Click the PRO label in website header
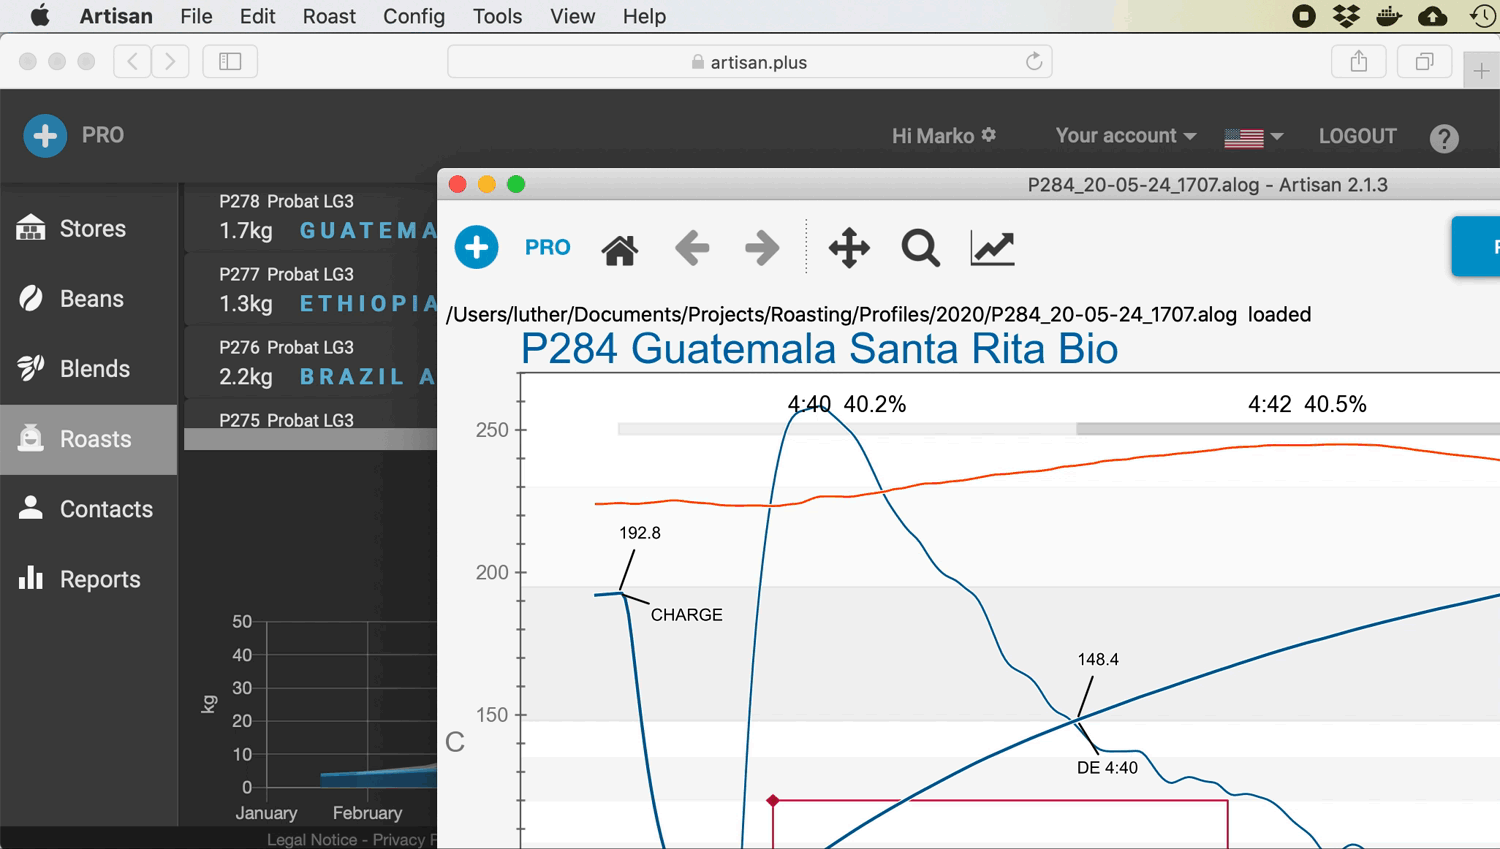 (103, 135)
